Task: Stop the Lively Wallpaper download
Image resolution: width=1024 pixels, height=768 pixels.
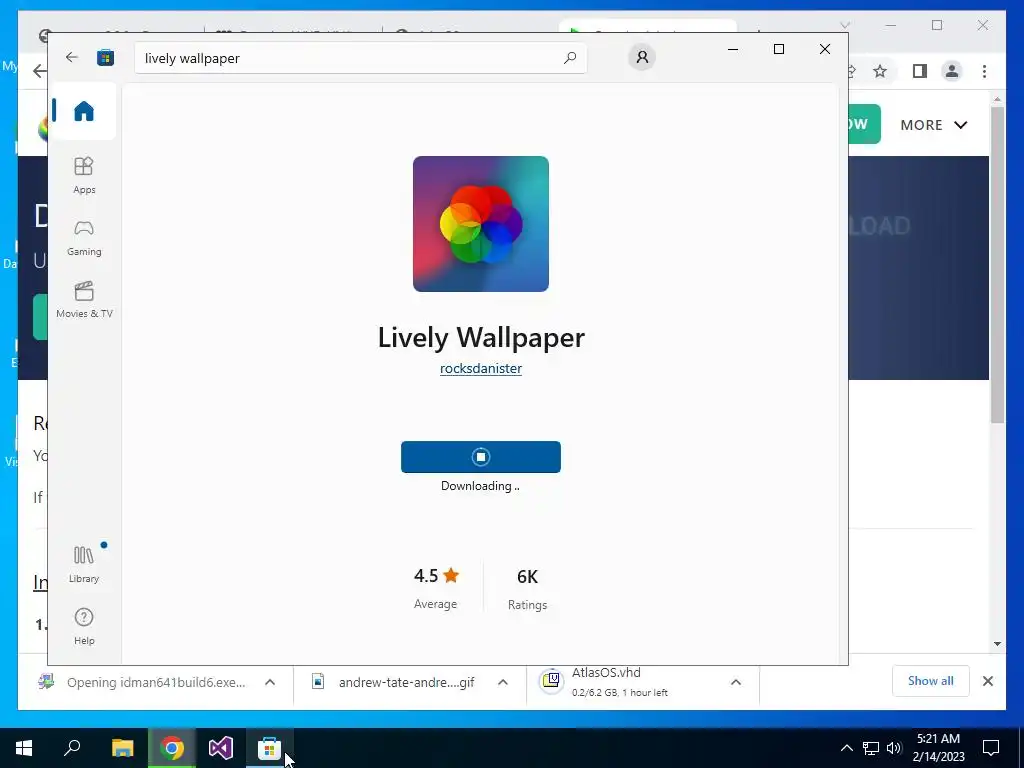Action: coord(481,456)
